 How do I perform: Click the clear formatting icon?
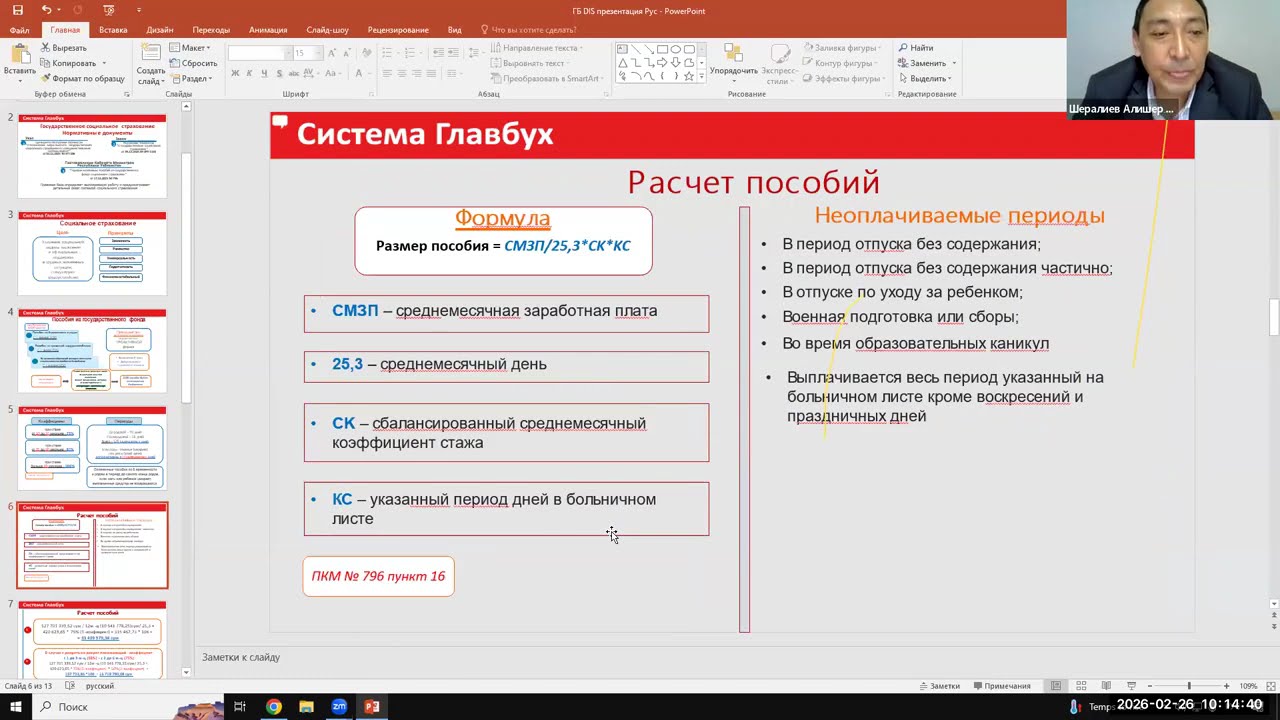(x=366, y=53)
